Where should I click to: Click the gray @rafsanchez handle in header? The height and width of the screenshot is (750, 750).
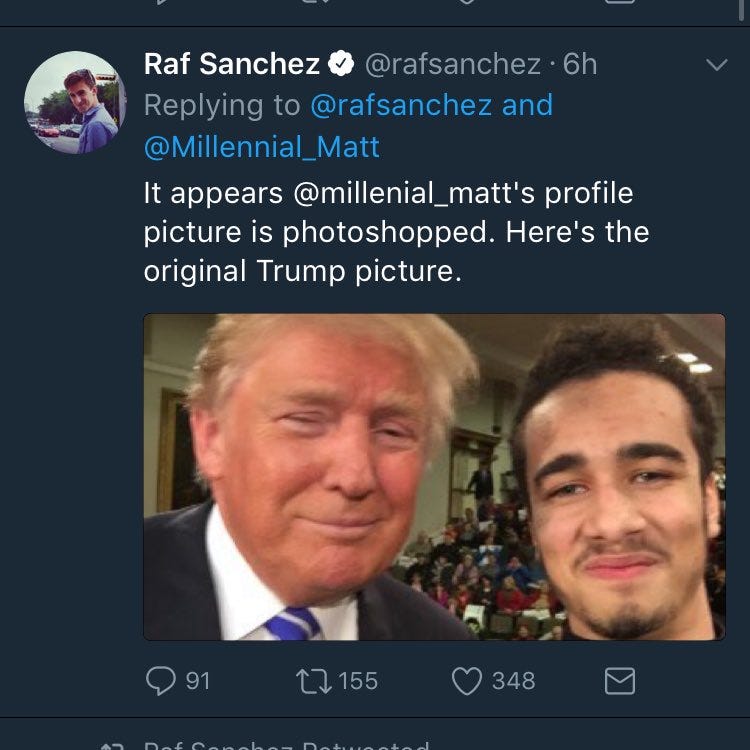click(452, 65)
